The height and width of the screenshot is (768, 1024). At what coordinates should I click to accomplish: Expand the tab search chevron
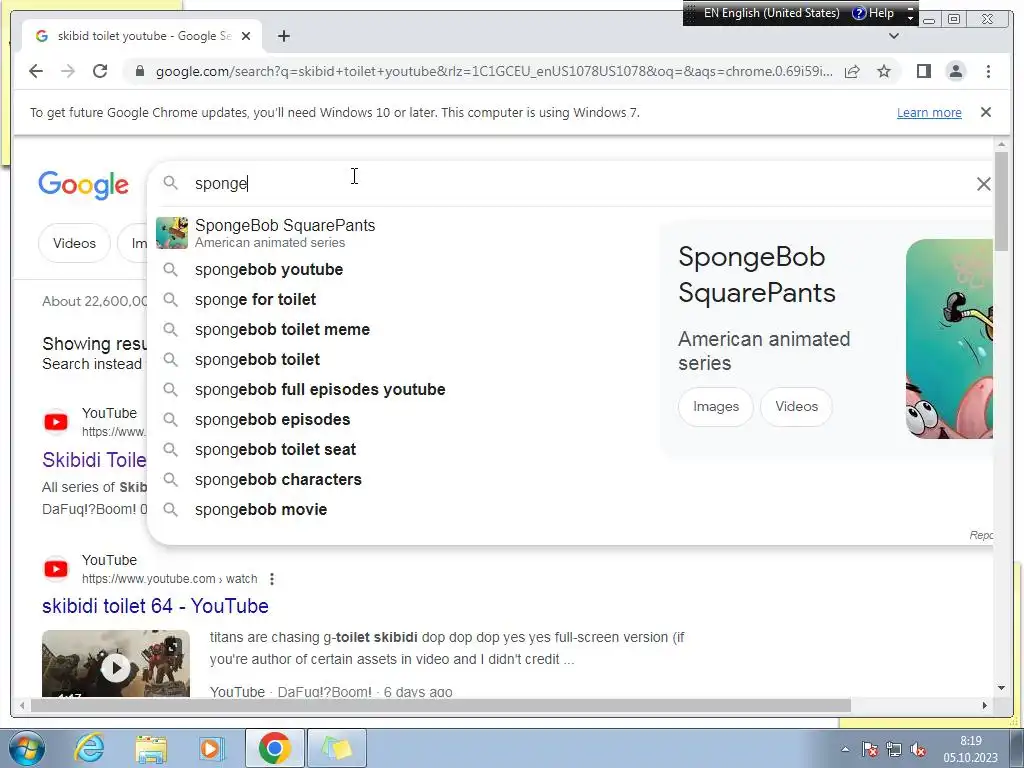(x=894, y=36)
